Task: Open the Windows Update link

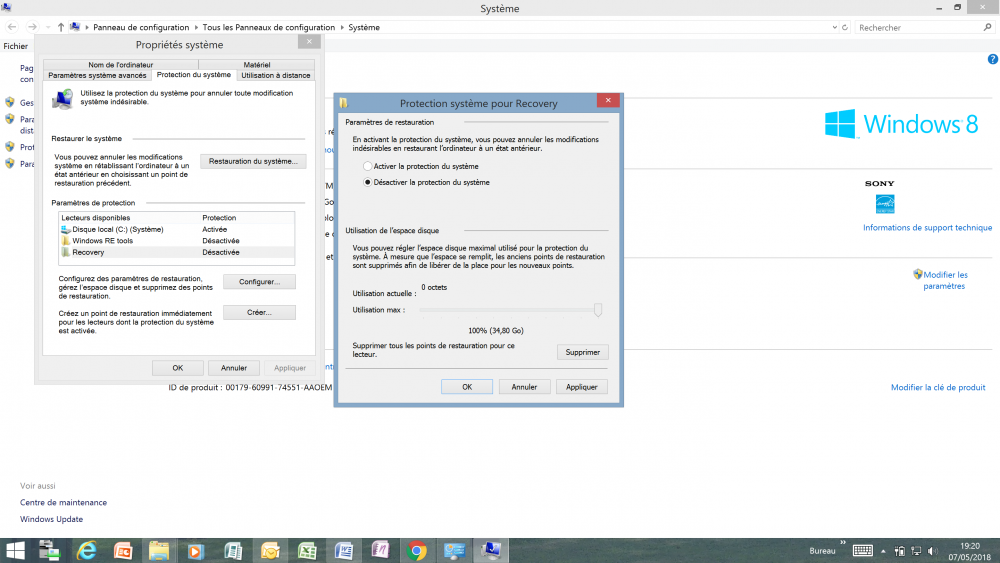Action: (51, 519)
